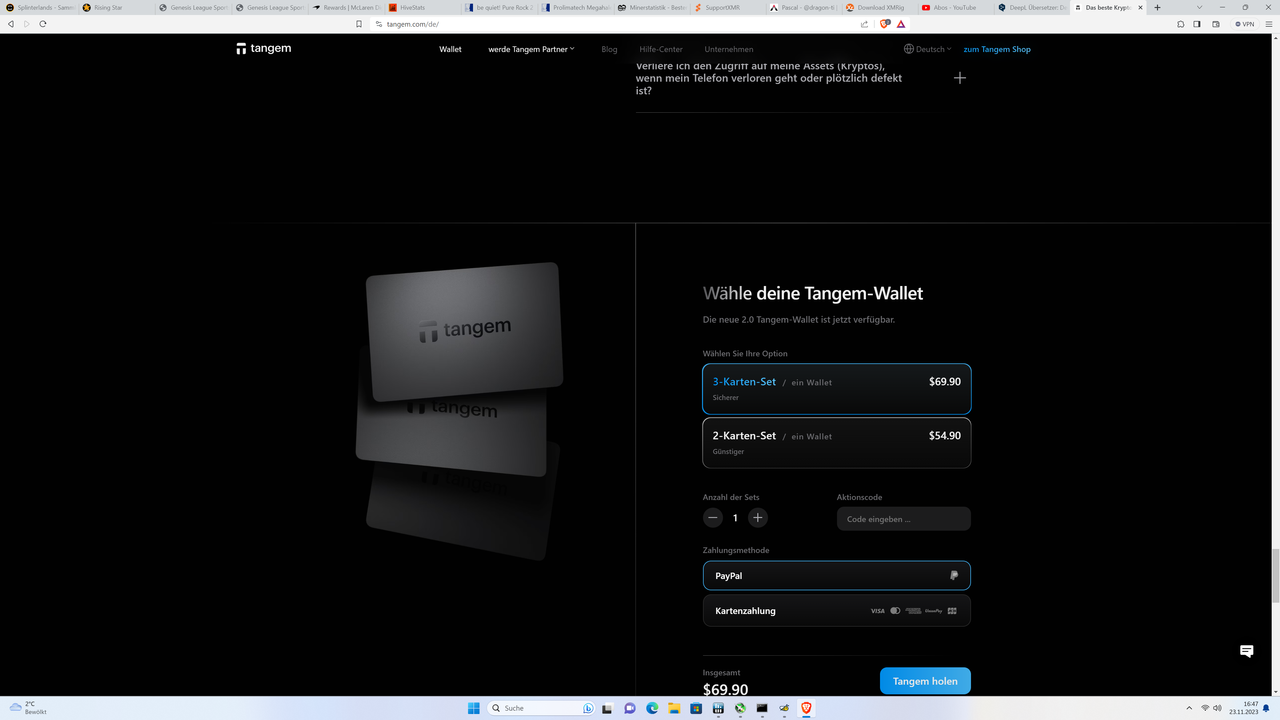Viewport: 1280px width, 720px height.
Task: Select the 2-Karten-Set option
Action: [x=837, y=442]
